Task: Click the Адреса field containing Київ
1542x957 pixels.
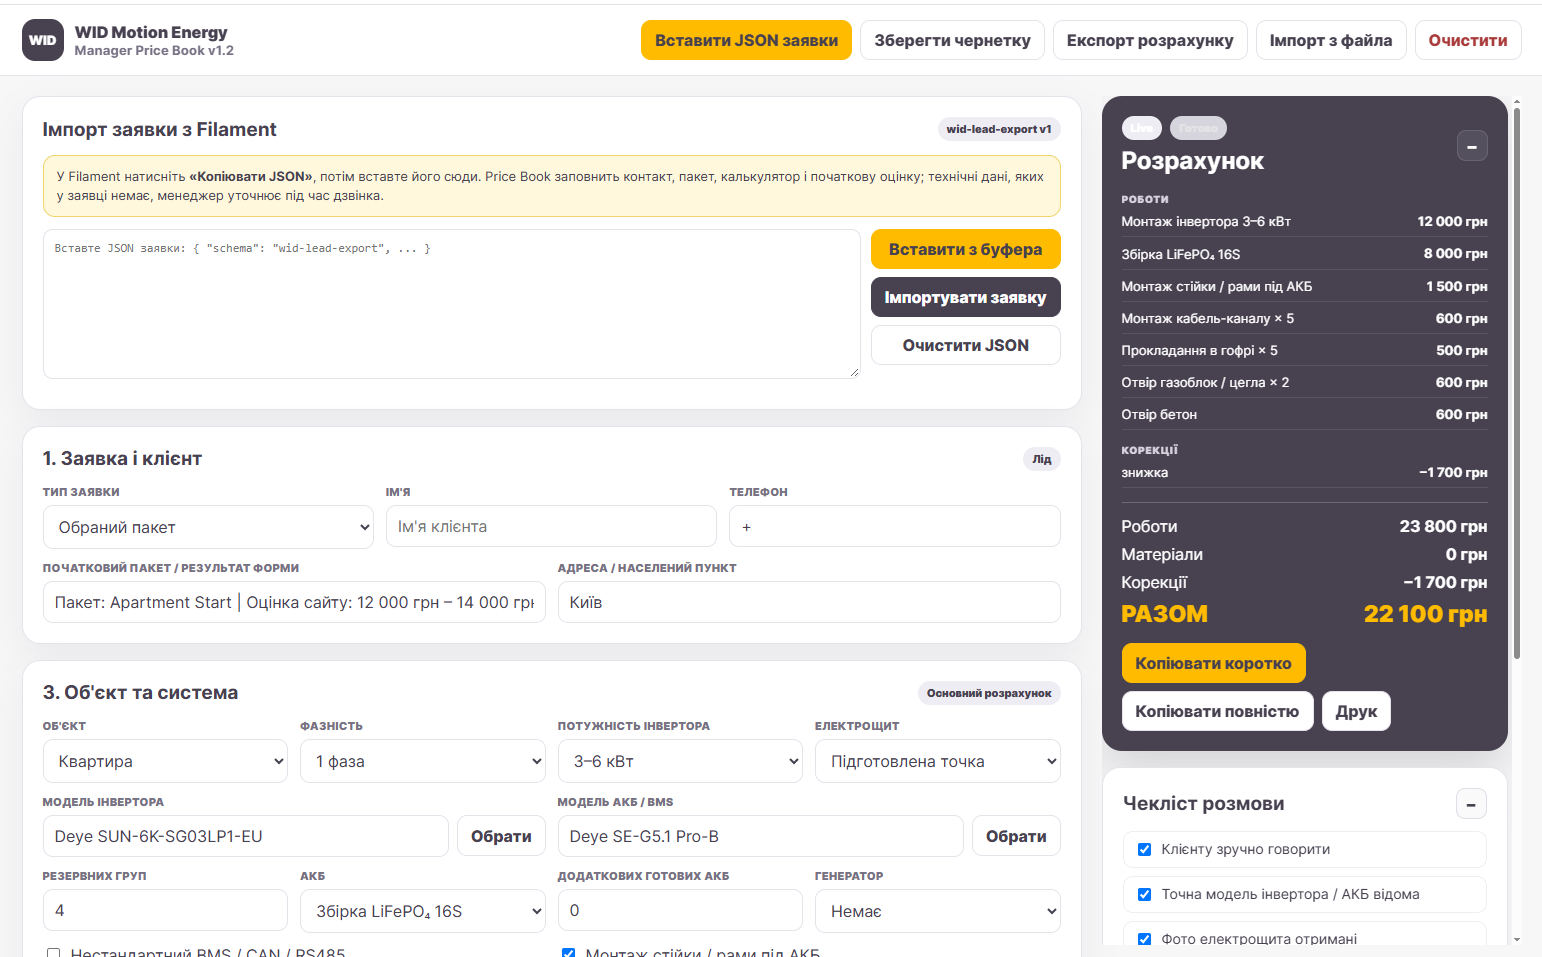Action: (809, 602)
